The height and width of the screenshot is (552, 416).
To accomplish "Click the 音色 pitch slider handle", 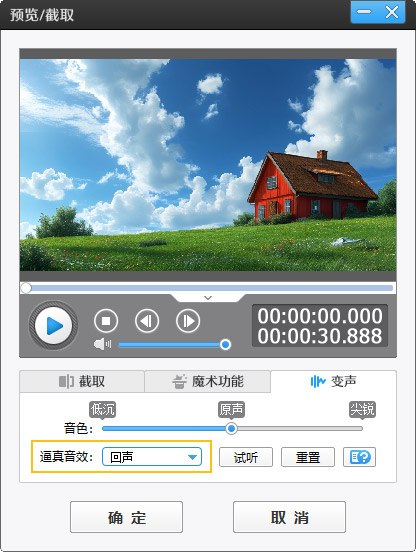I will 231,428.
